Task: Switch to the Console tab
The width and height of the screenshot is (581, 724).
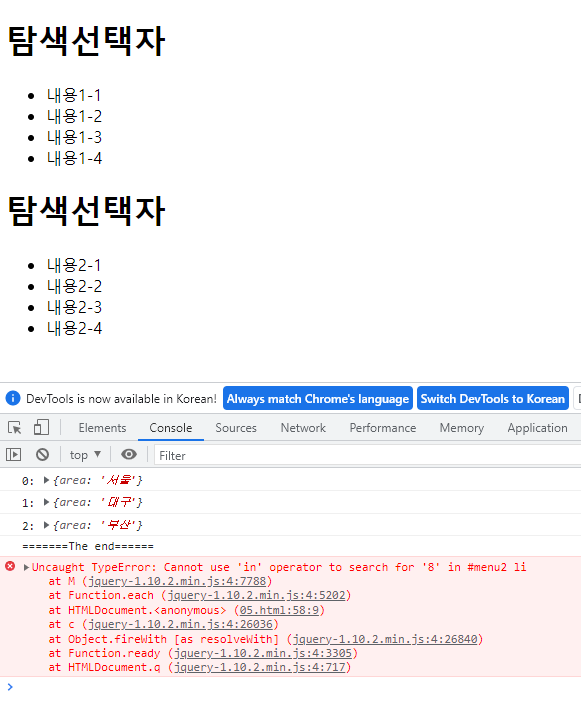Action: [170, 428]
